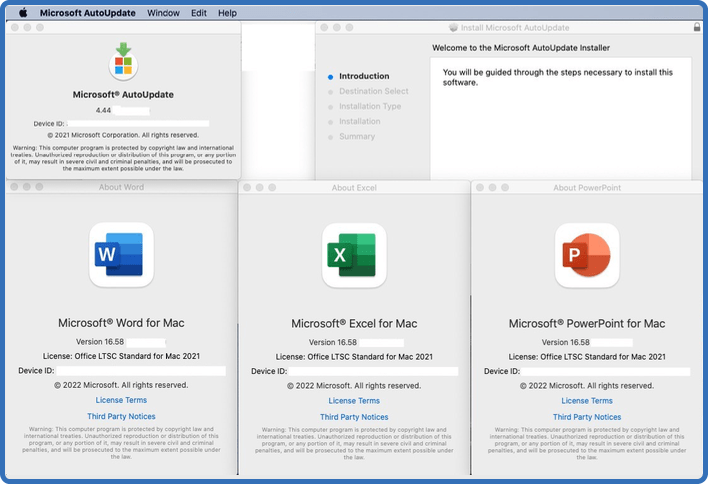This screenshot has height=484, width=708.
Task: Click 'Microsoft® AutoUpdate' heading
Action: (123, 94)
